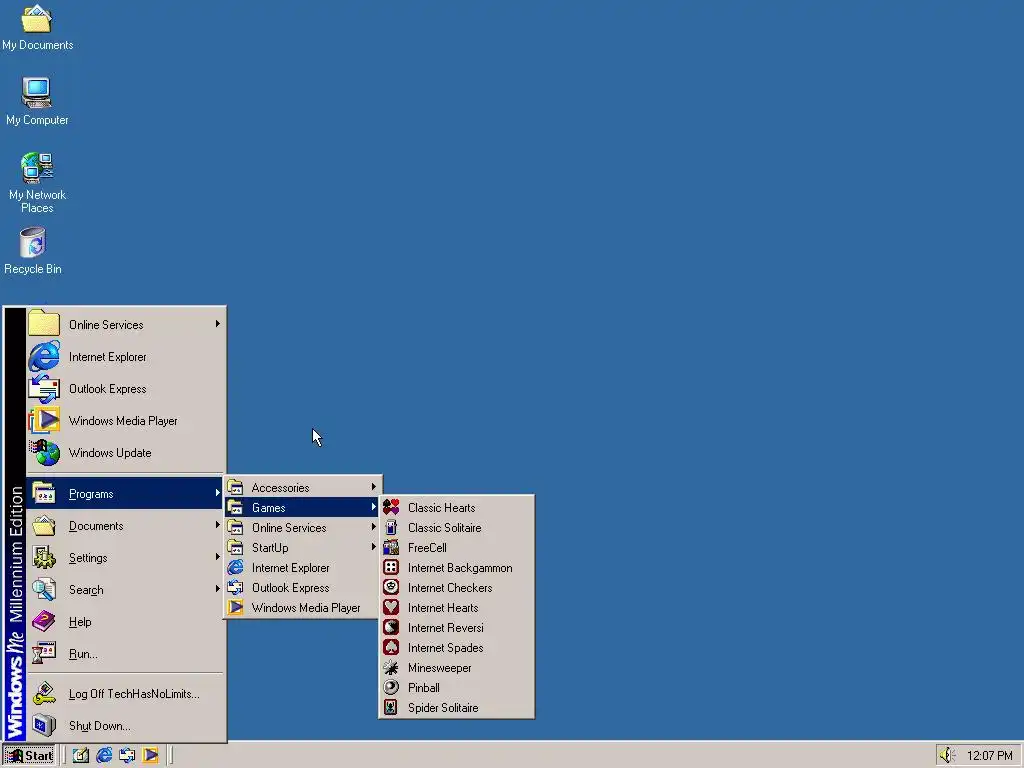The image size is (1024, 768).
Task: Launch Internet Backgammon
Action: (x=456, y=568)
